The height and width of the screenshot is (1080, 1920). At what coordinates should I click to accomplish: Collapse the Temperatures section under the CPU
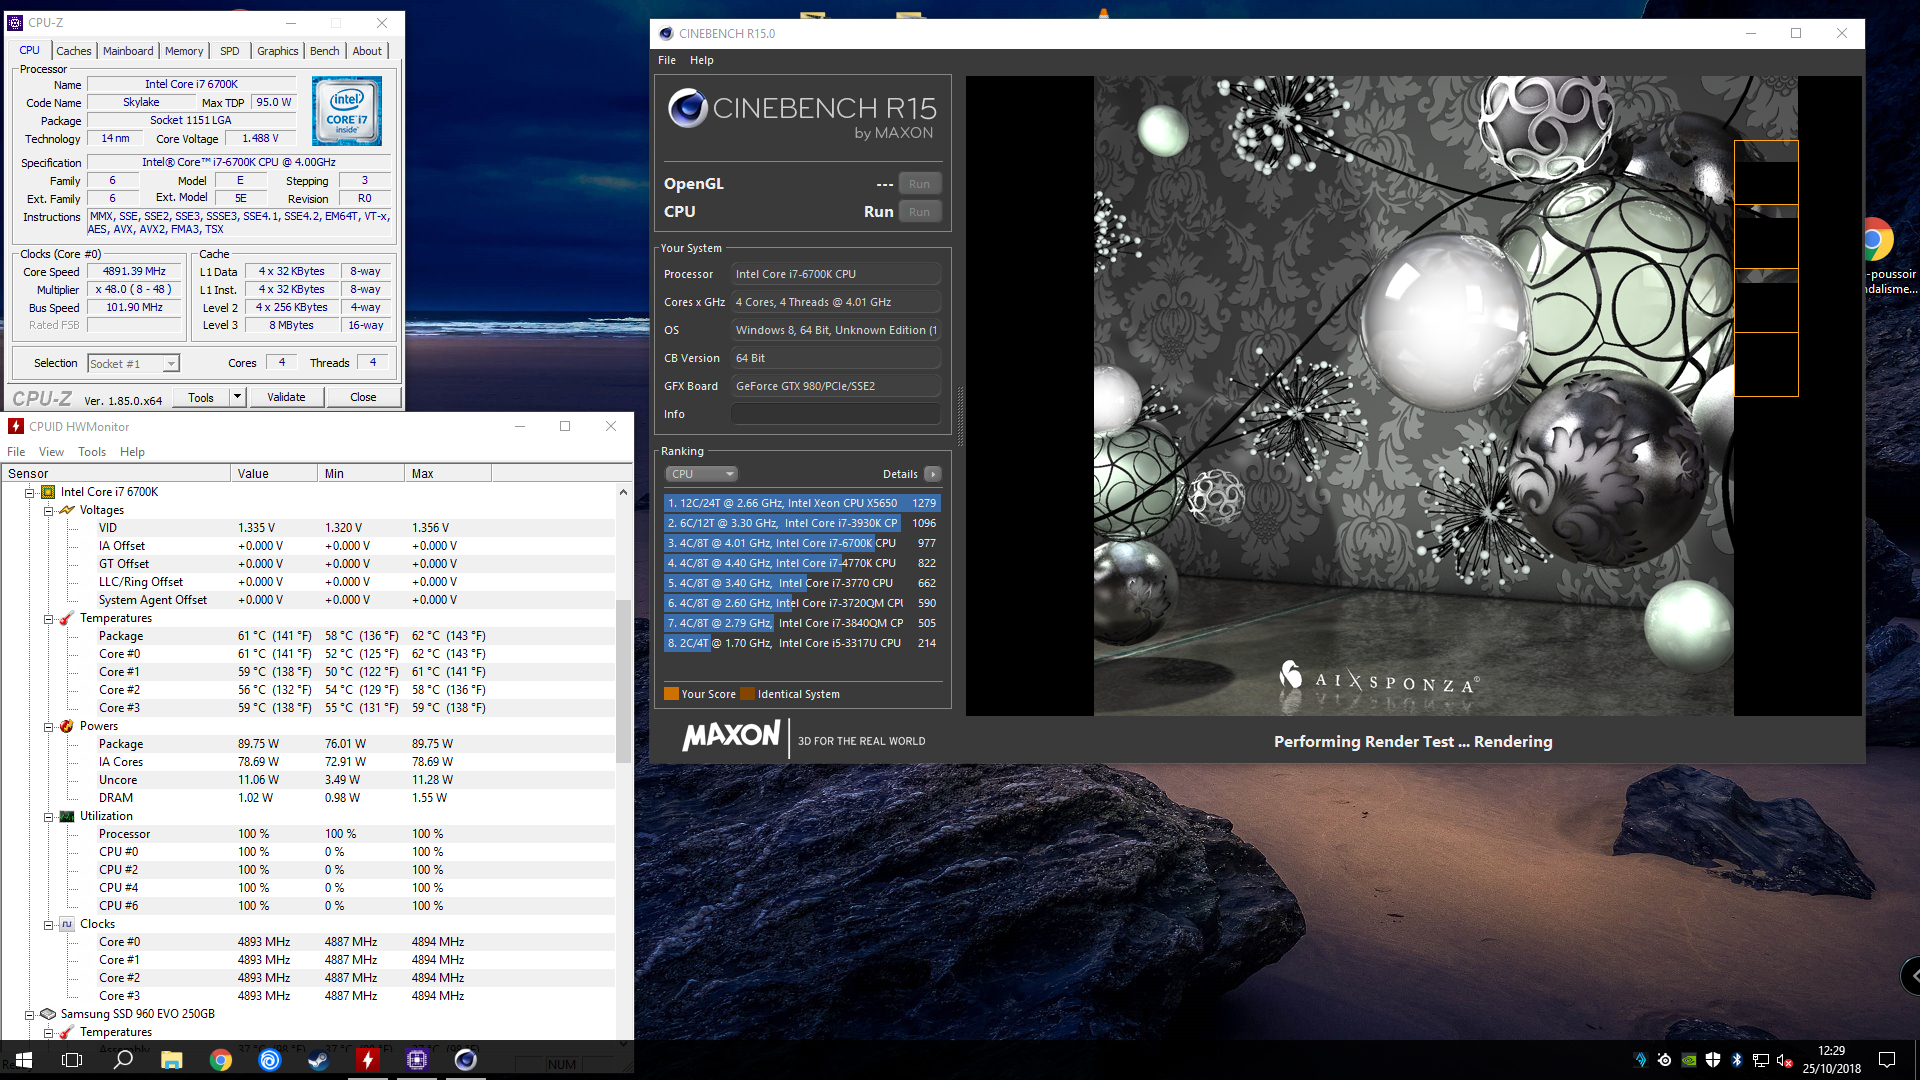point(48,618)
